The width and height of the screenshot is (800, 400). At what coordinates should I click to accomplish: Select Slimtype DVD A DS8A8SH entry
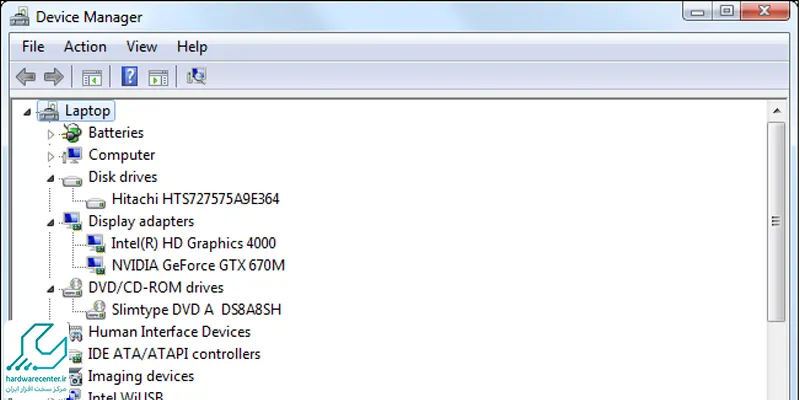tap(196, 310)
